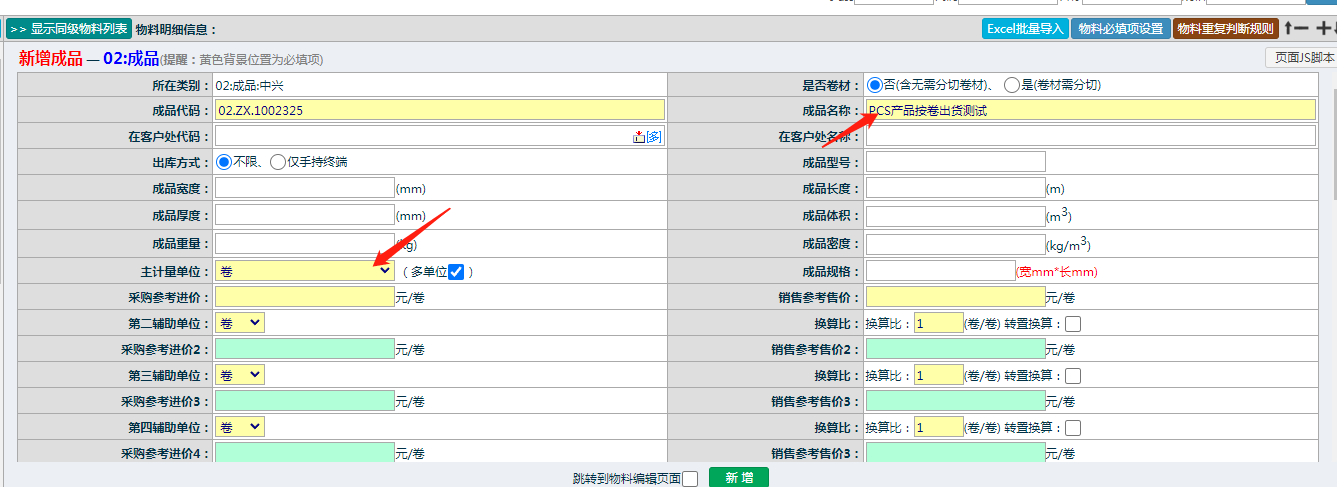Click the 成品密度 input field

[955, 244]
